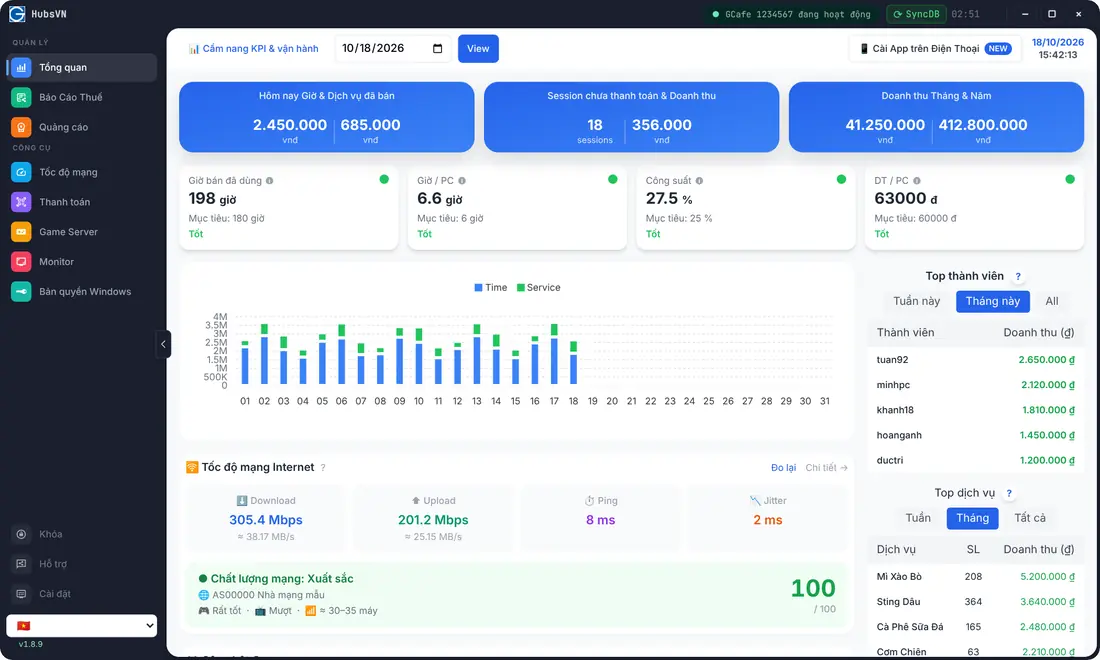Viewport: 1100px width, 660px height.
Task: Click the Khóa lock icon
Action: point(21,534)
